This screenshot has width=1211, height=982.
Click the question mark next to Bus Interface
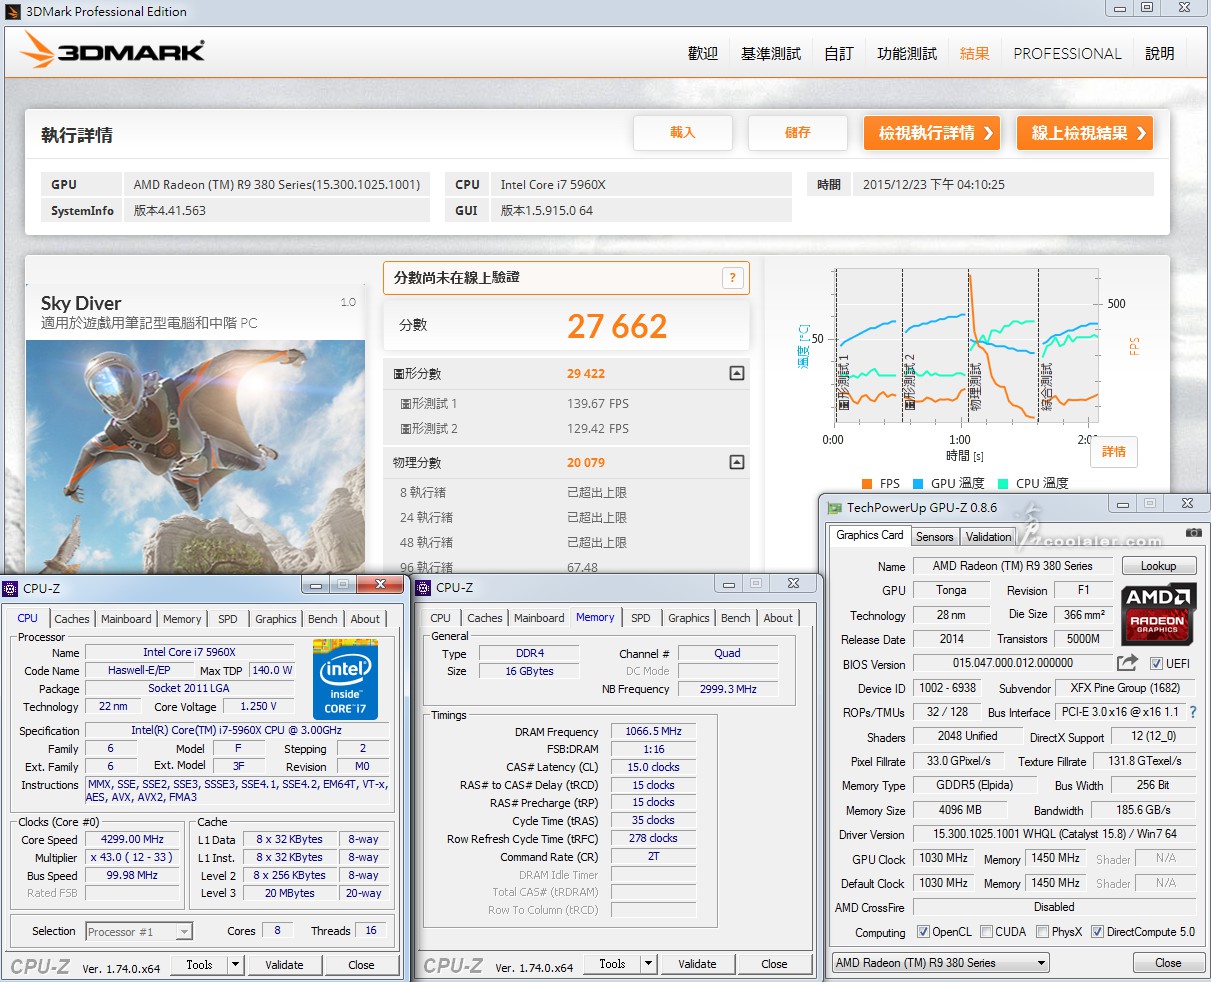pyautogui.click(x=1193, y=712)
